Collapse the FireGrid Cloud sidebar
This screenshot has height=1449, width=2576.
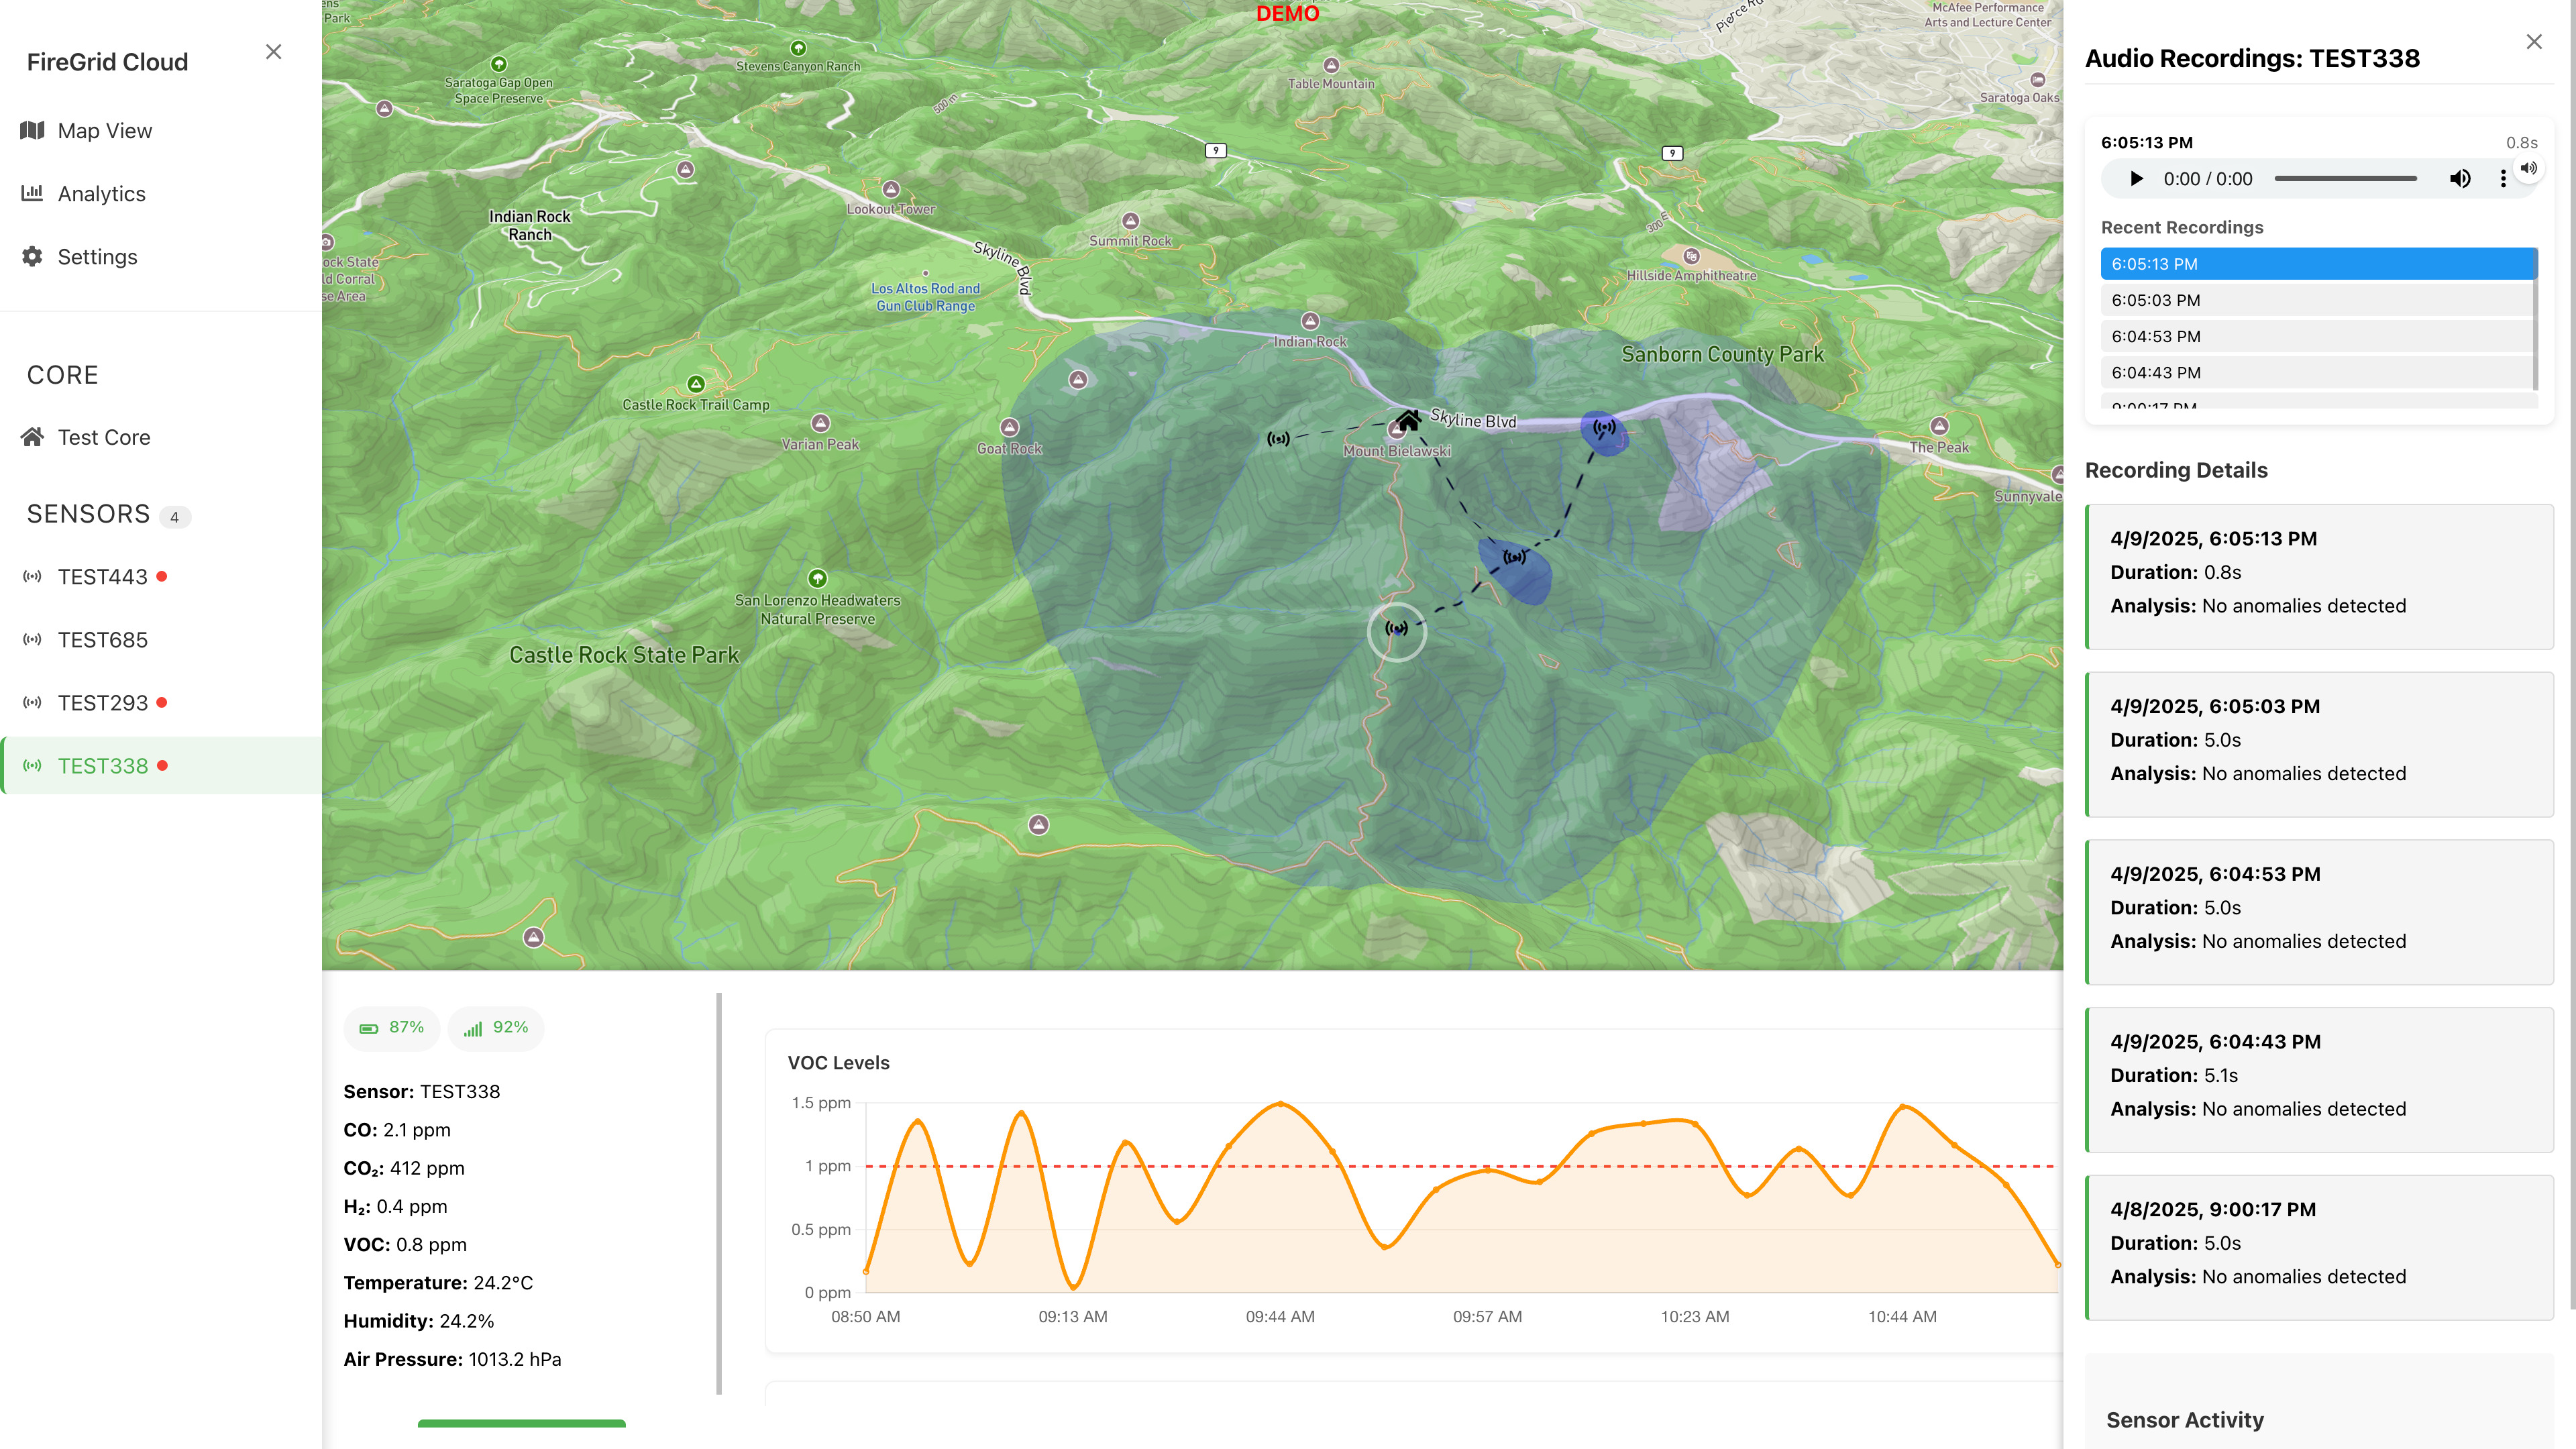click(273, 52)
